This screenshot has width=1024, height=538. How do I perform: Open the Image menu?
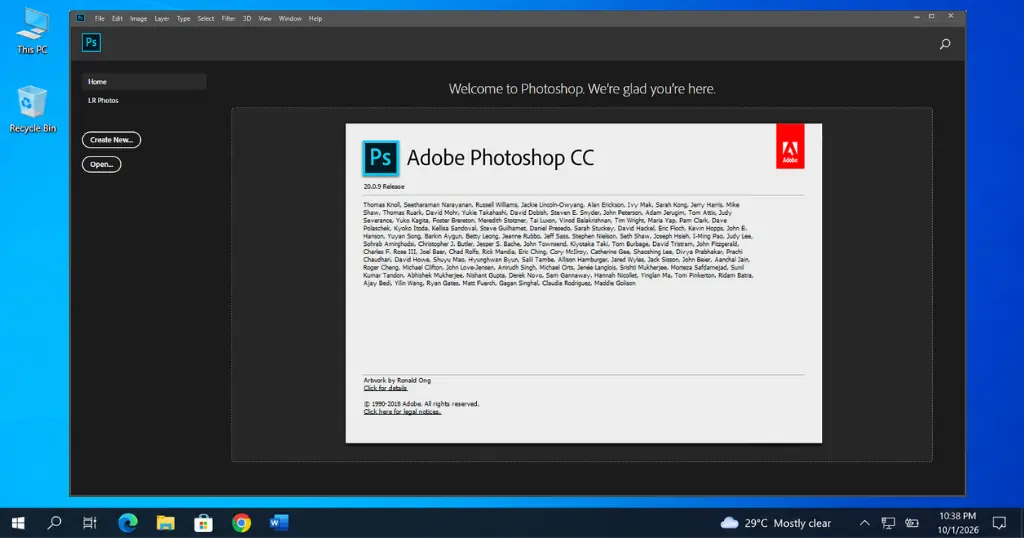[x=138, y=18]
